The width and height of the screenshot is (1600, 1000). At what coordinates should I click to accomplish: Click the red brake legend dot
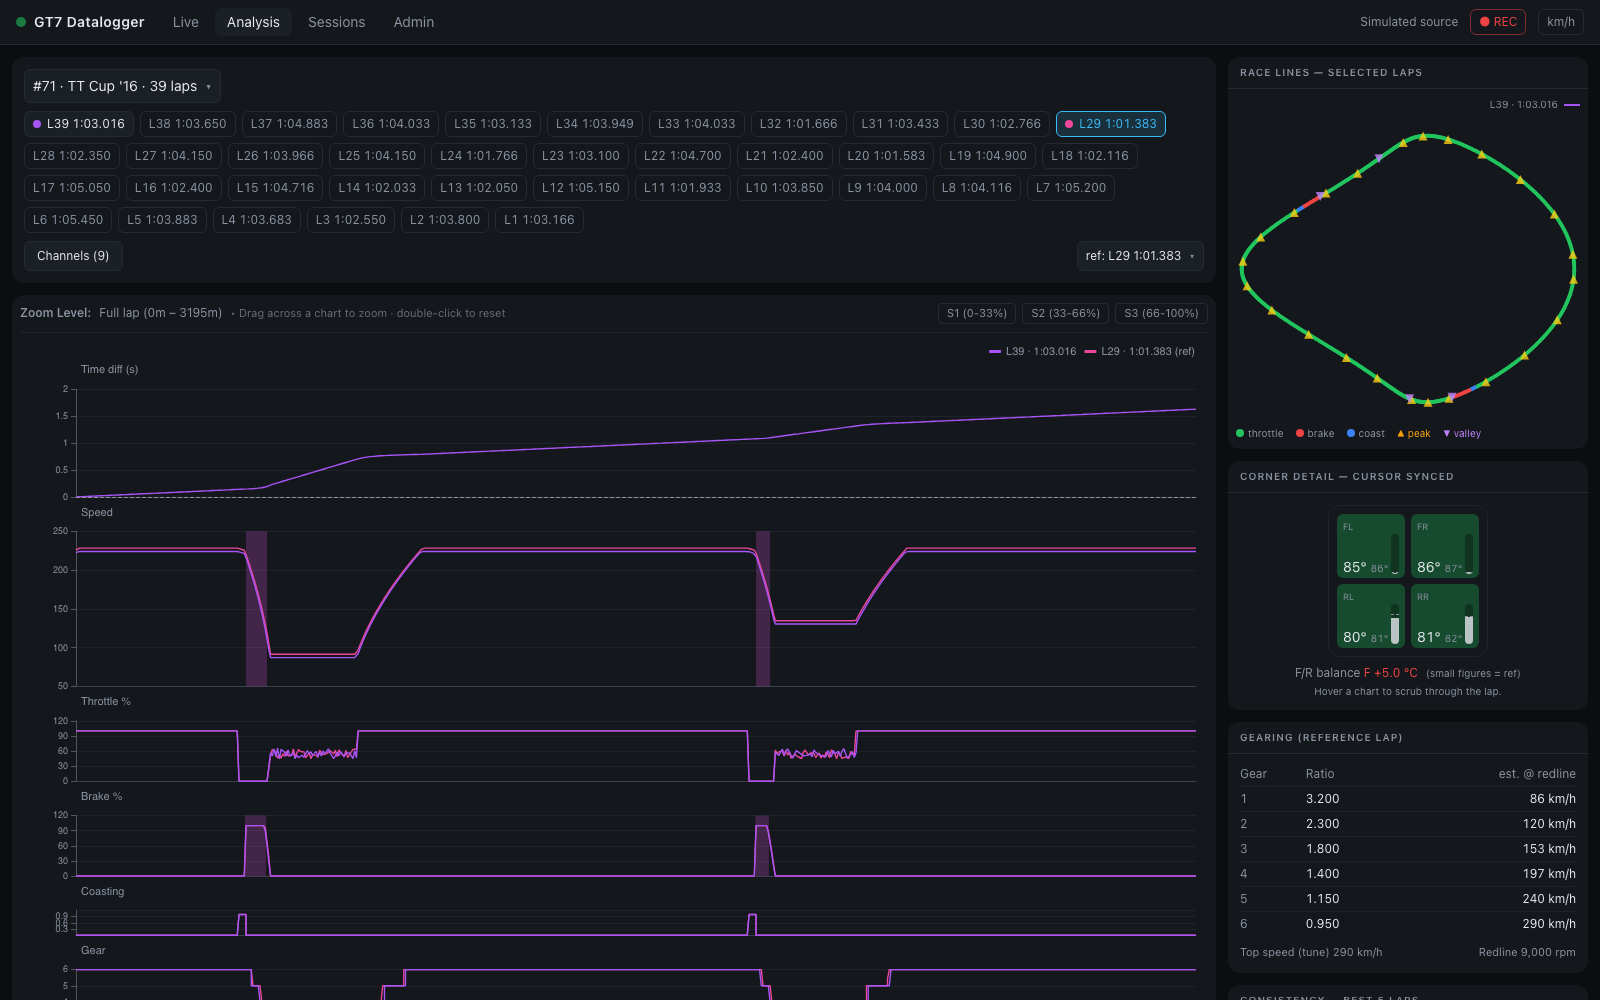[1300, 434]
